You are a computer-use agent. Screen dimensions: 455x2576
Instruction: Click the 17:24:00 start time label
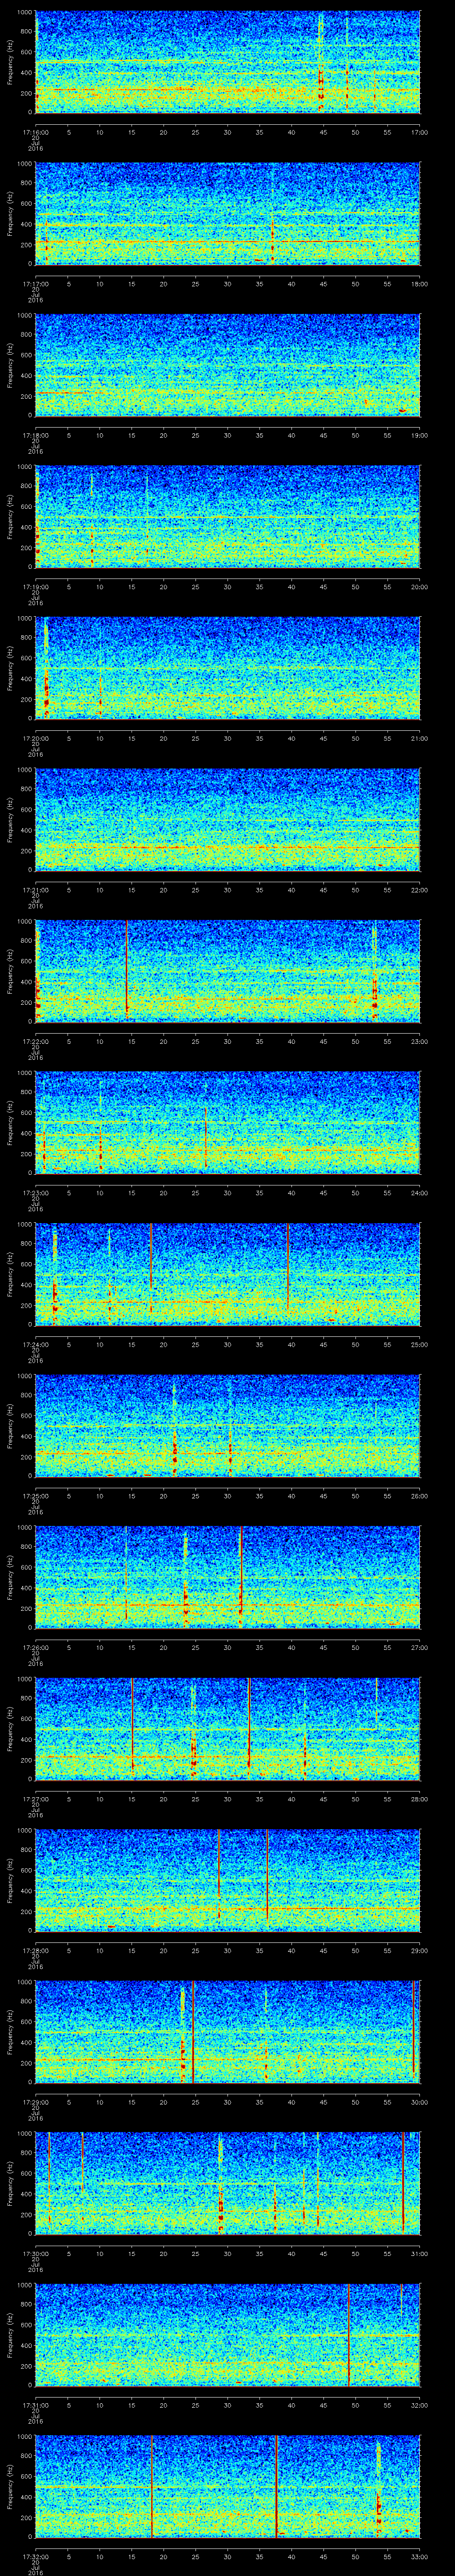pyautogui.click(x=35, y=1344)
